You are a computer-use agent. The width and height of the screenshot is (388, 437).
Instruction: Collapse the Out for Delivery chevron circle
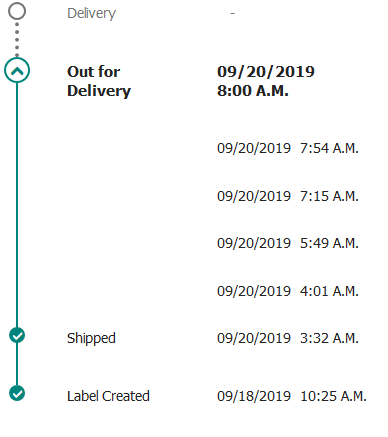[17, 70]
